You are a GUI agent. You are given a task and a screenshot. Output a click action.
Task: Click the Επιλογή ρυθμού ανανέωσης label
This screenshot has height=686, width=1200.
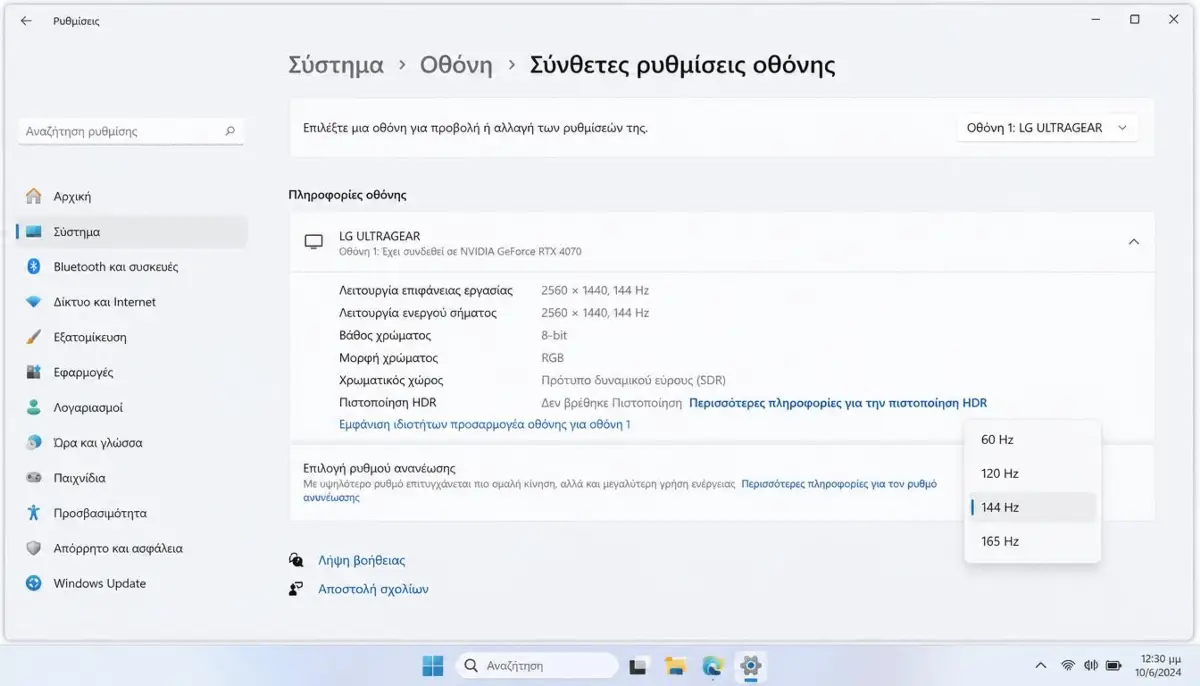(379, 468)
